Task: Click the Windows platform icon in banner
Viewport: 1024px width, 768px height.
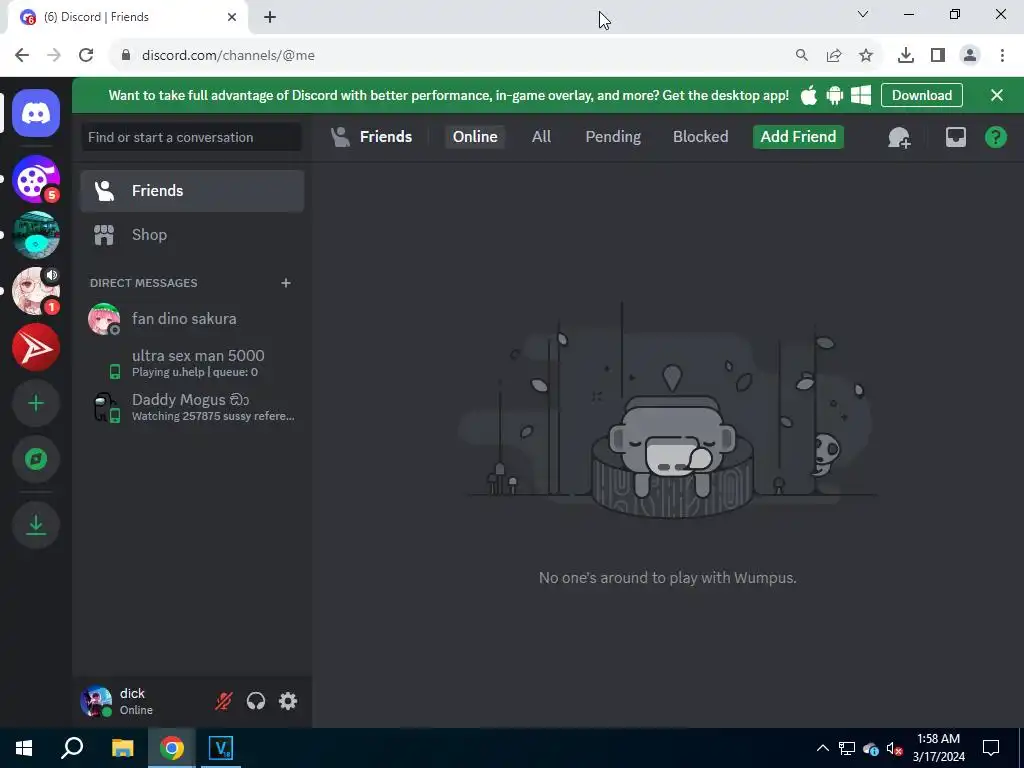Action: pos(861,95)
